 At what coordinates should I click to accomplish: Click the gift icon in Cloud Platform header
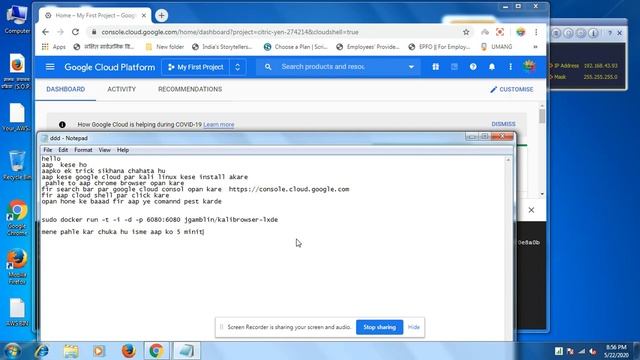click(x=436, y=67)
